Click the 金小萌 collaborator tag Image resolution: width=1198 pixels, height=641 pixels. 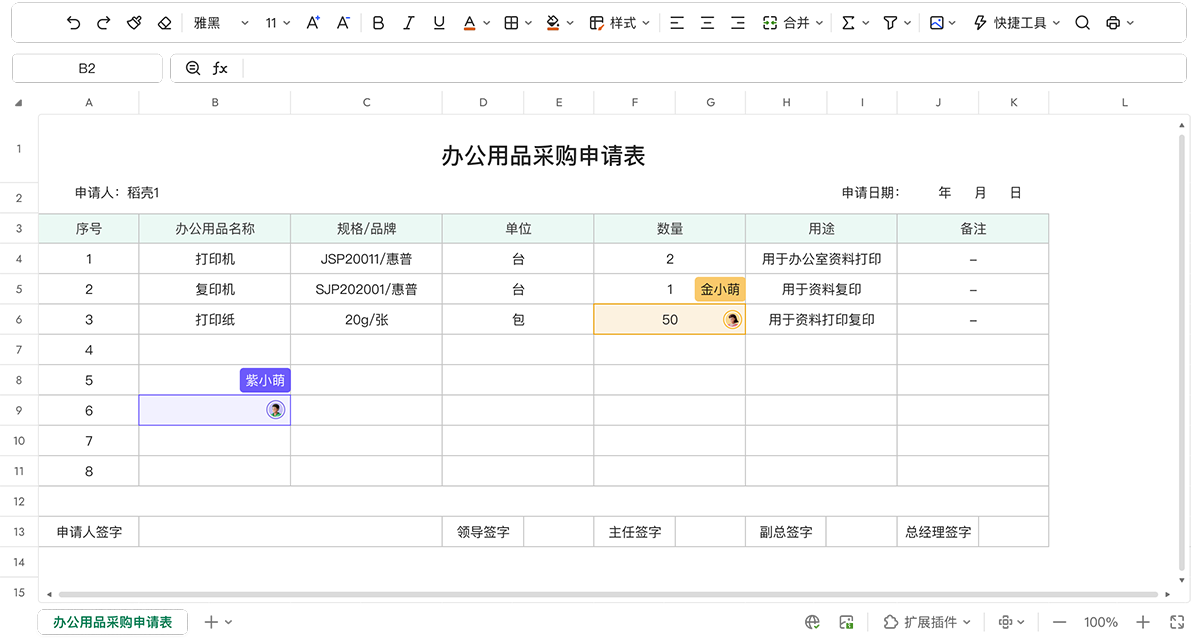tap(720, 289)
